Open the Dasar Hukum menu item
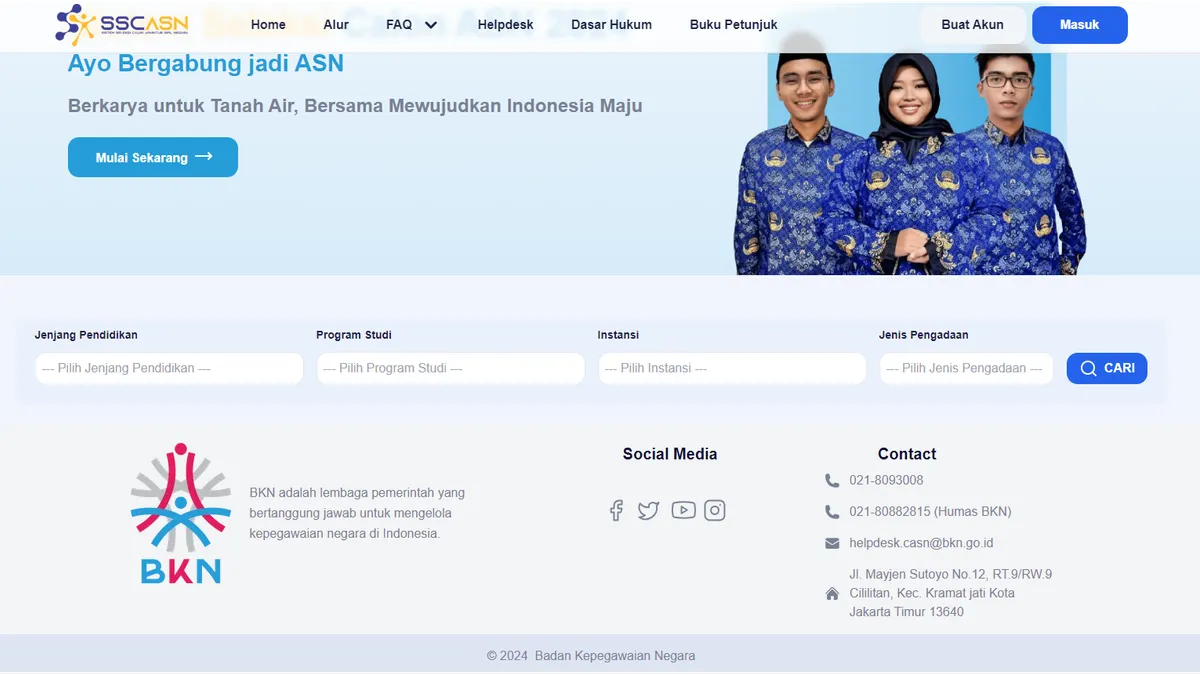 click(611, 25)
